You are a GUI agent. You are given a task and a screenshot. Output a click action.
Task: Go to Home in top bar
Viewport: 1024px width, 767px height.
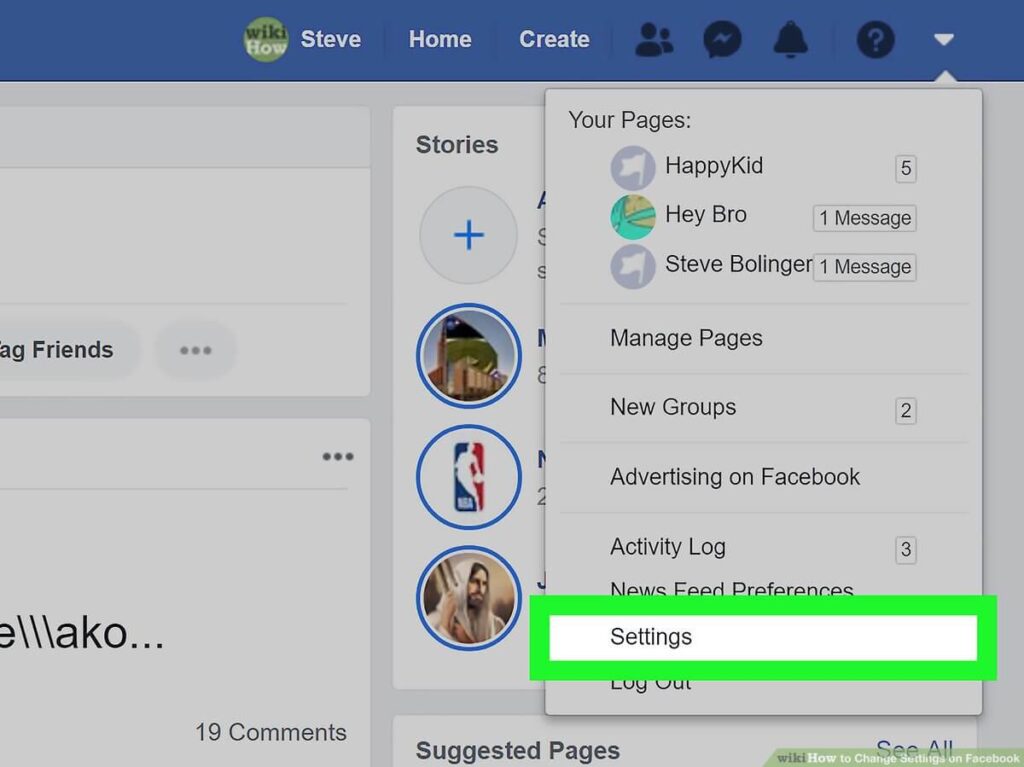coord(440,40)
